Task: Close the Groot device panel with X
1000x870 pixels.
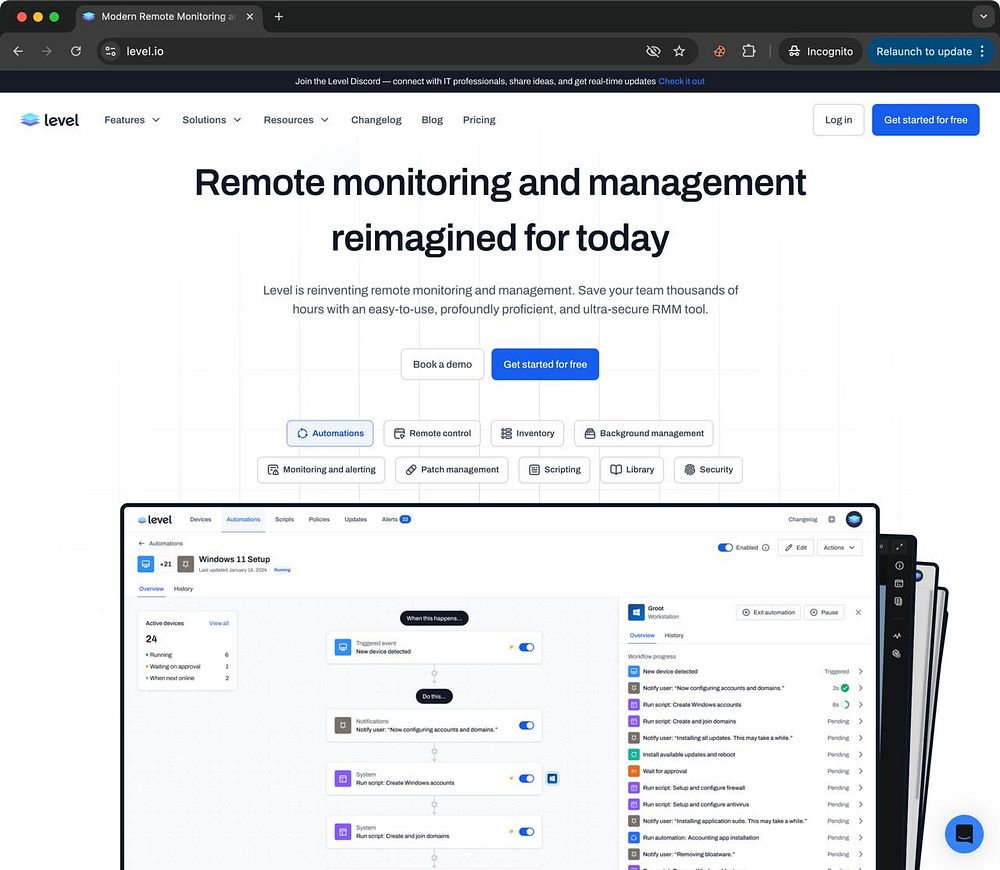Action: pos(858,612)
